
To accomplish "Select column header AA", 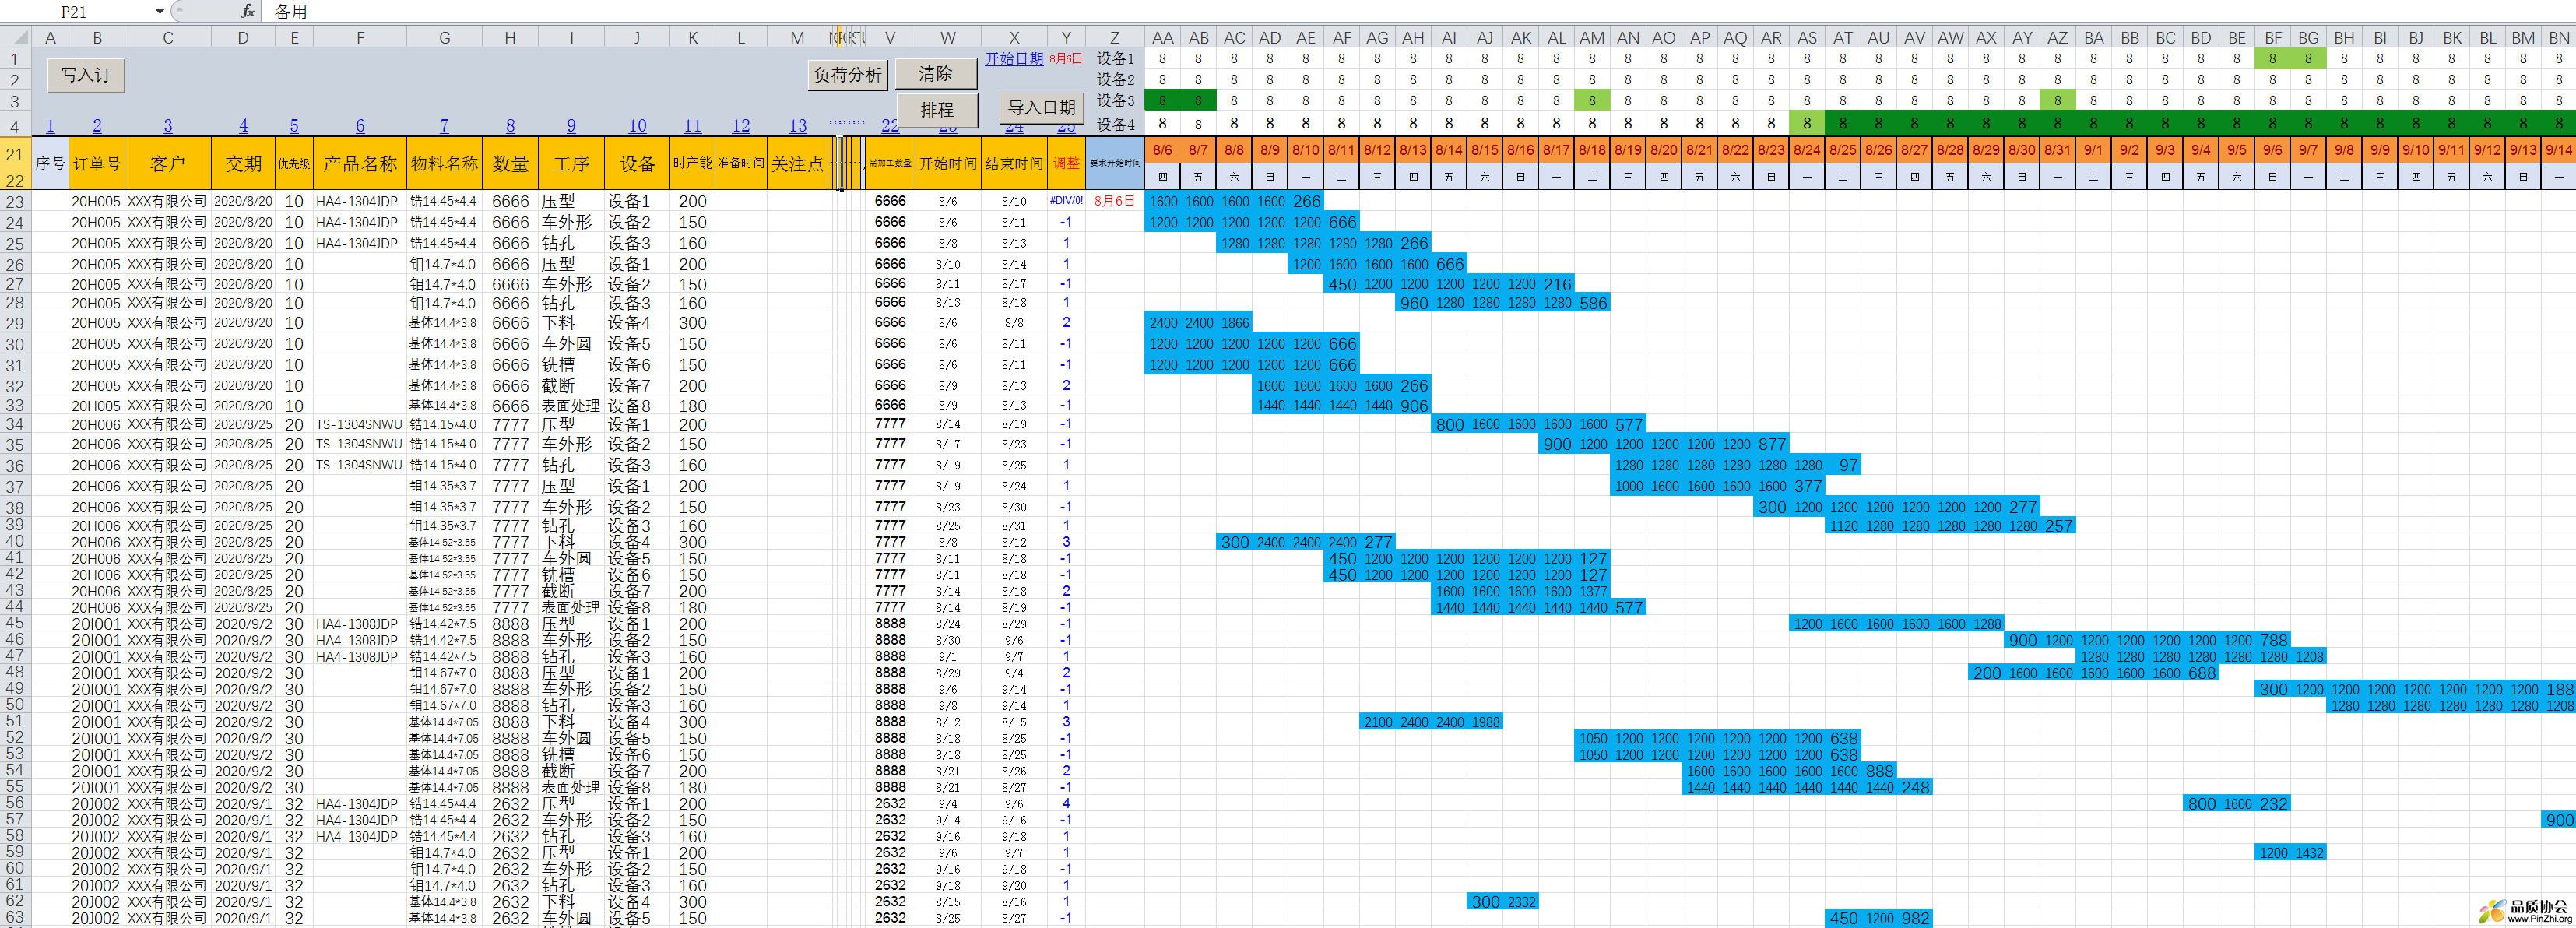I will [x=1162, y=38].
